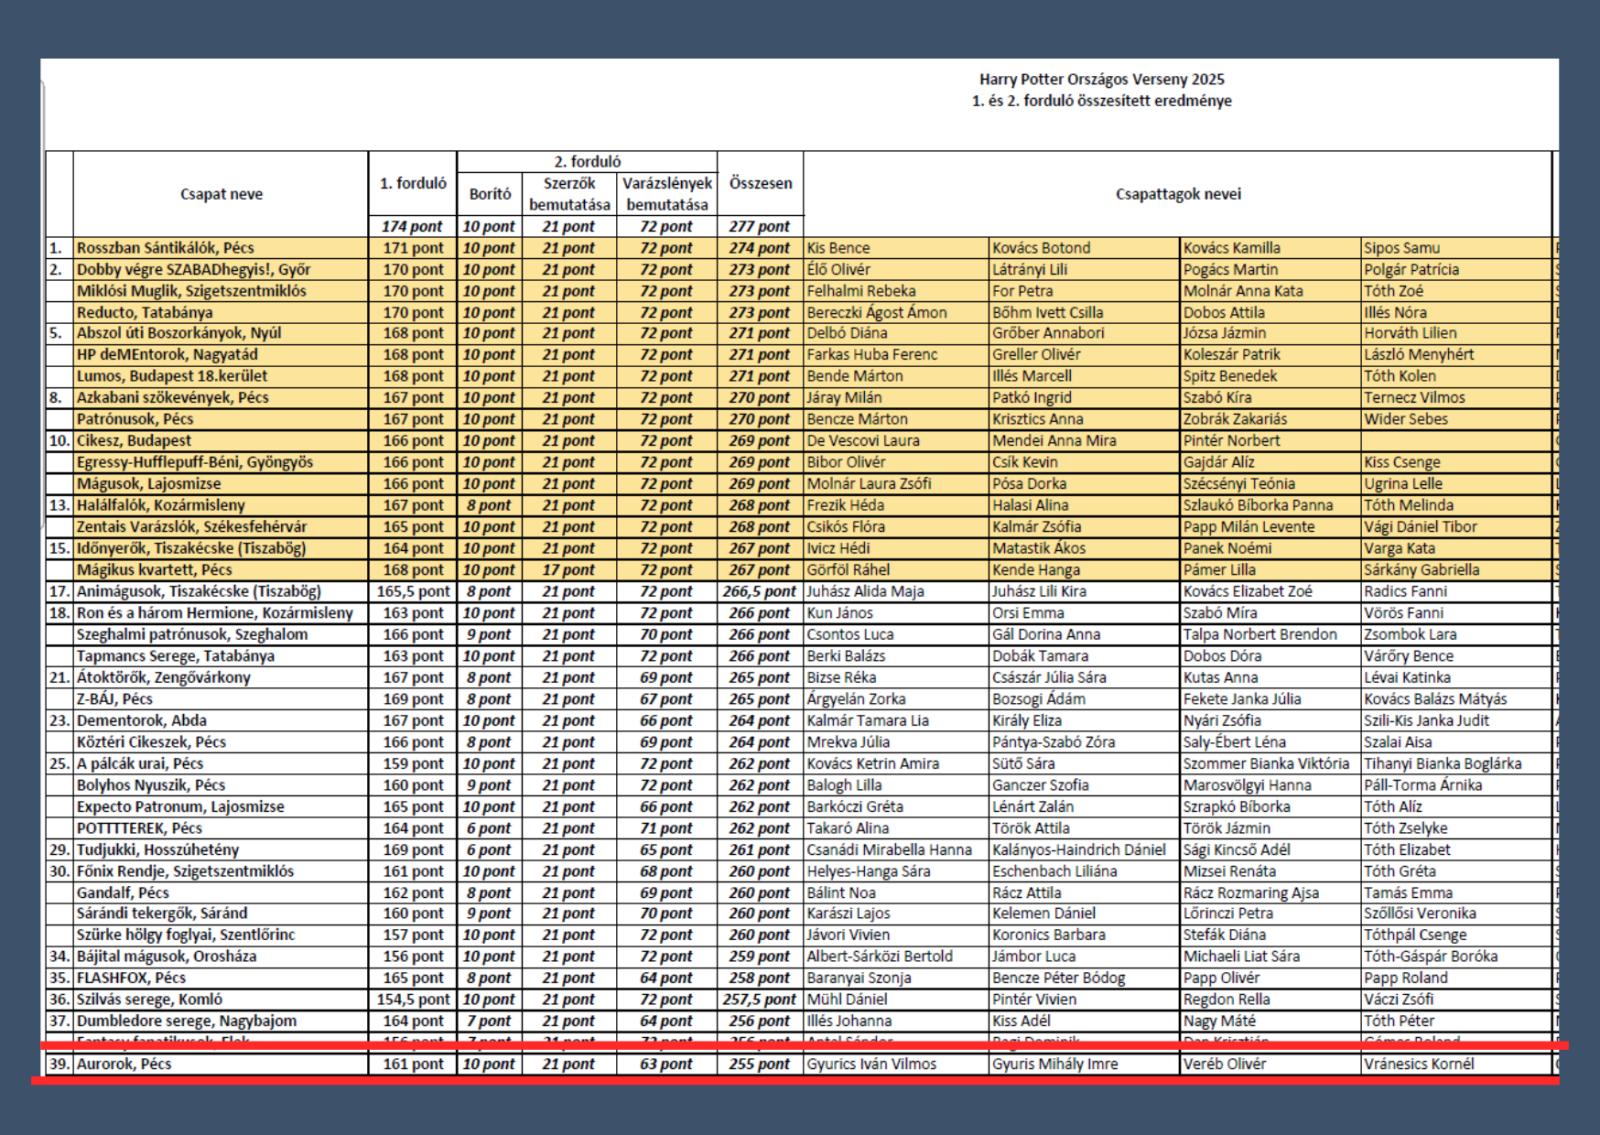Select team 'Bolyhos Nyuszik, Pécs'

pos(151,785)
